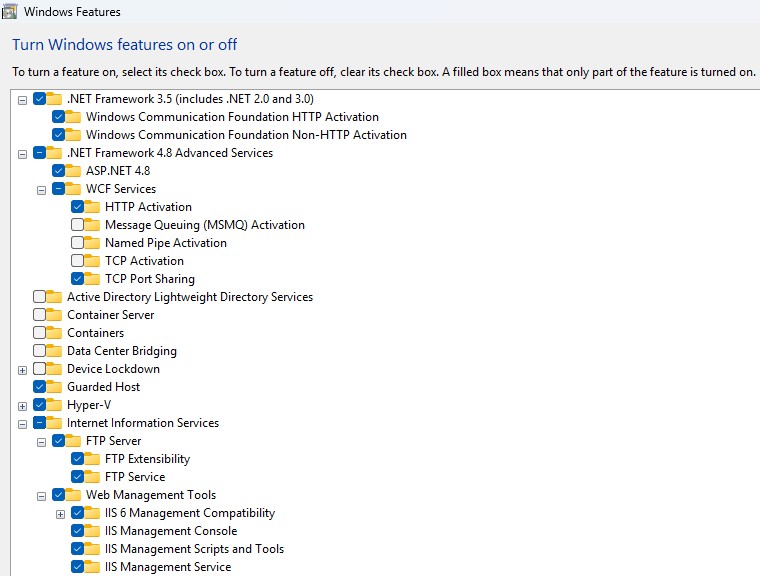Collapse the .NET Framework 3.5 node
The height and width of the screenshot is (576, 760).
click(x=22, y=100)
